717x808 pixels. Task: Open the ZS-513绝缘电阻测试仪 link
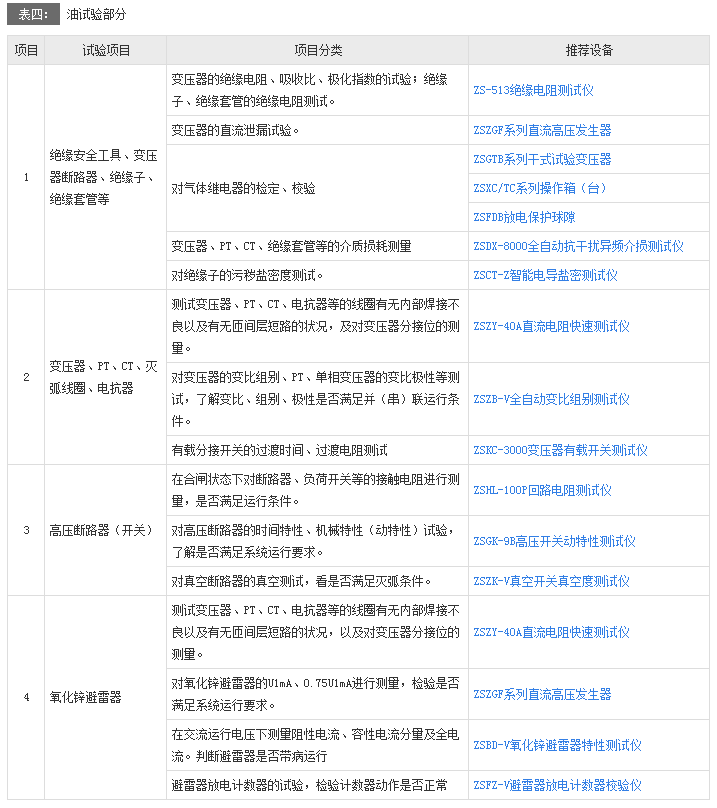pos(533,90)
